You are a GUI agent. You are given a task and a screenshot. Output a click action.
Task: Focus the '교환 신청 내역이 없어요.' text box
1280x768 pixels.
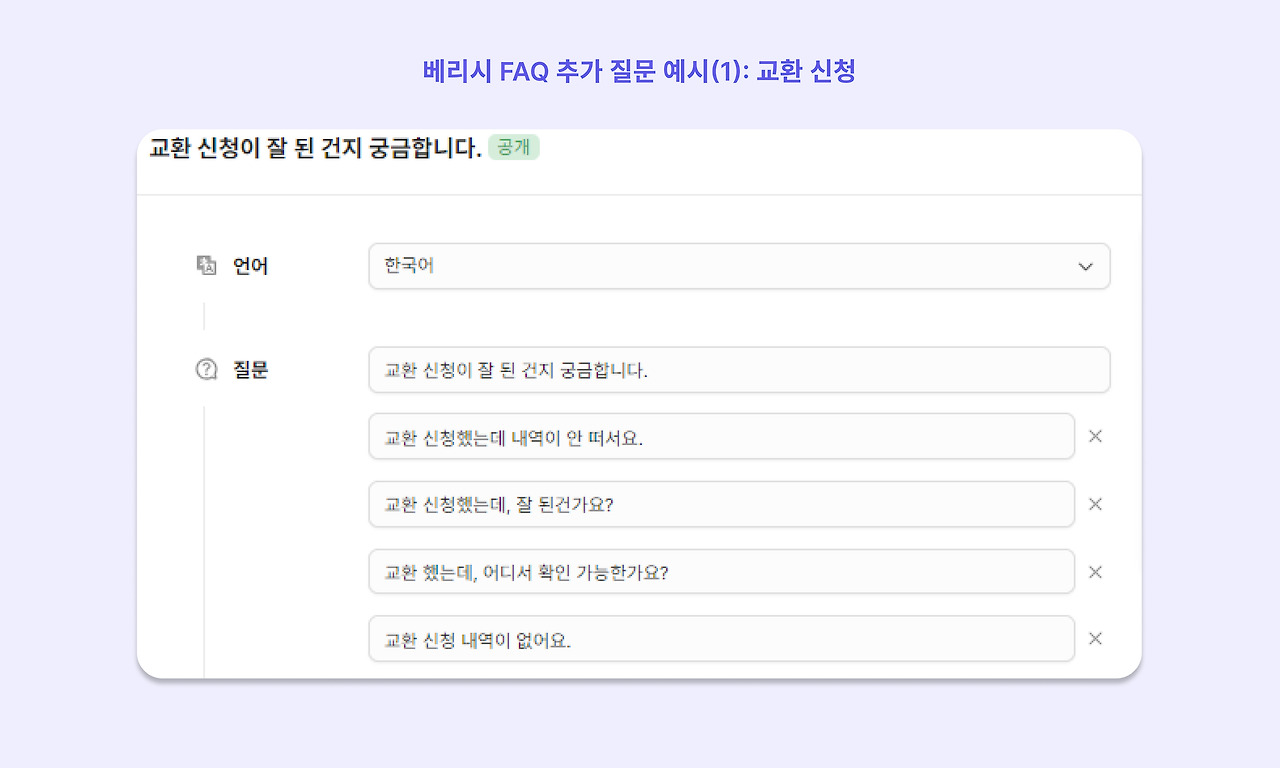721,639
